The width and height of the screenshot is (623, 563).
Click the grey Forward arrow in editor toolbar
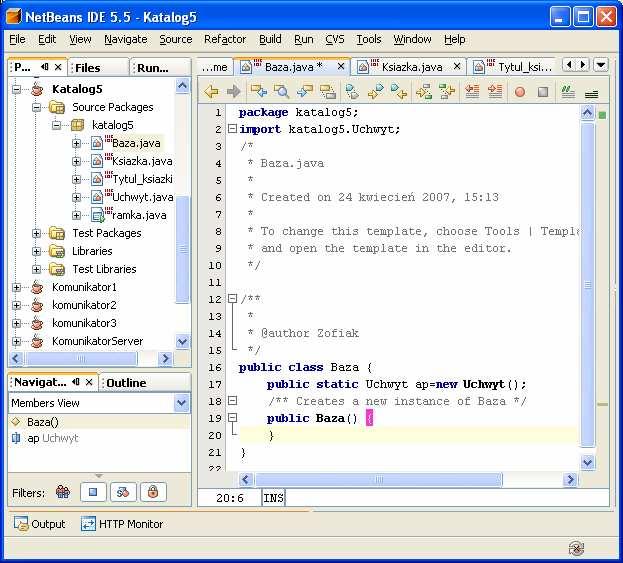(x=234, y=91)
